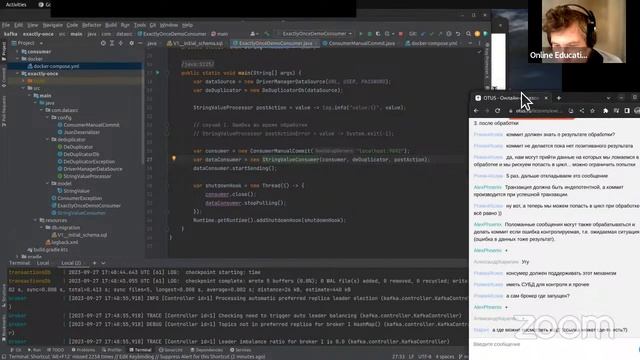Switch to the docker-compose.yml editor tab

click(431, 43)
